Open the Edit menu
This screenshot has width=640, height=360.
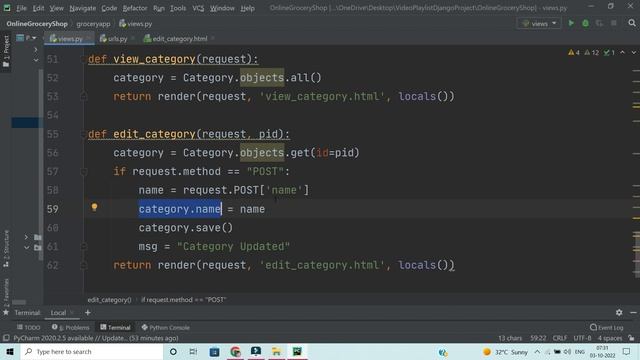point(38,8)
